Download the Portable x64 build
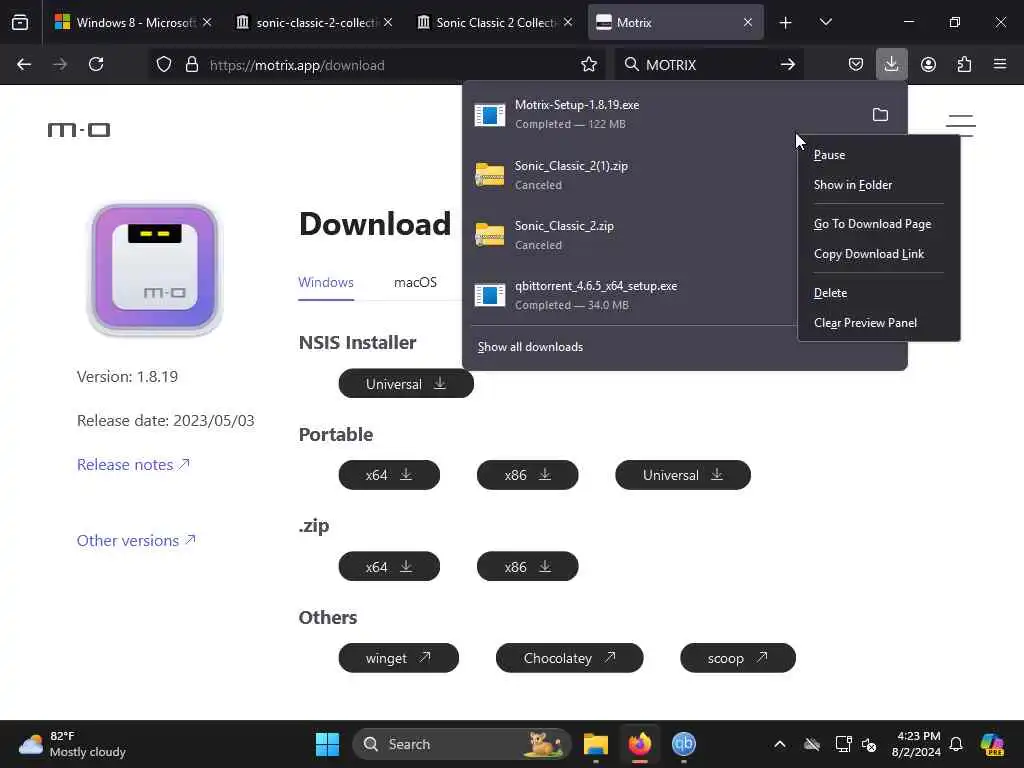The image size is (1024, 768). [389, 475]
